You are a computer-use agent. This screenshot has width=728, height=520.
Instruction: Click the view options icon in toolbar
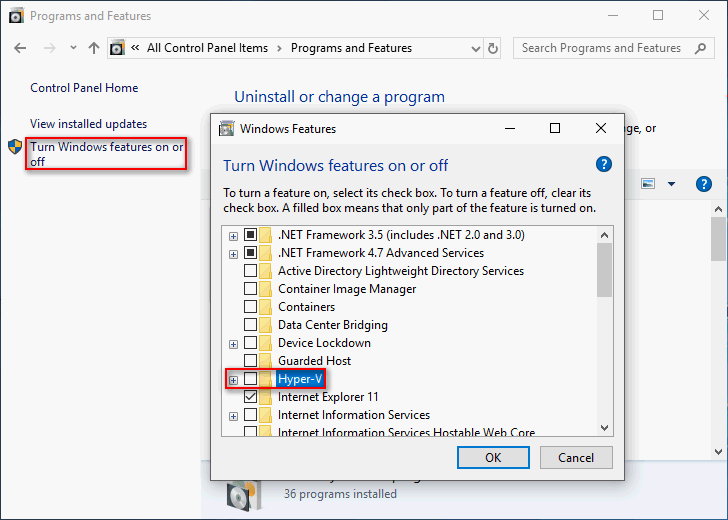pos(648,184)
